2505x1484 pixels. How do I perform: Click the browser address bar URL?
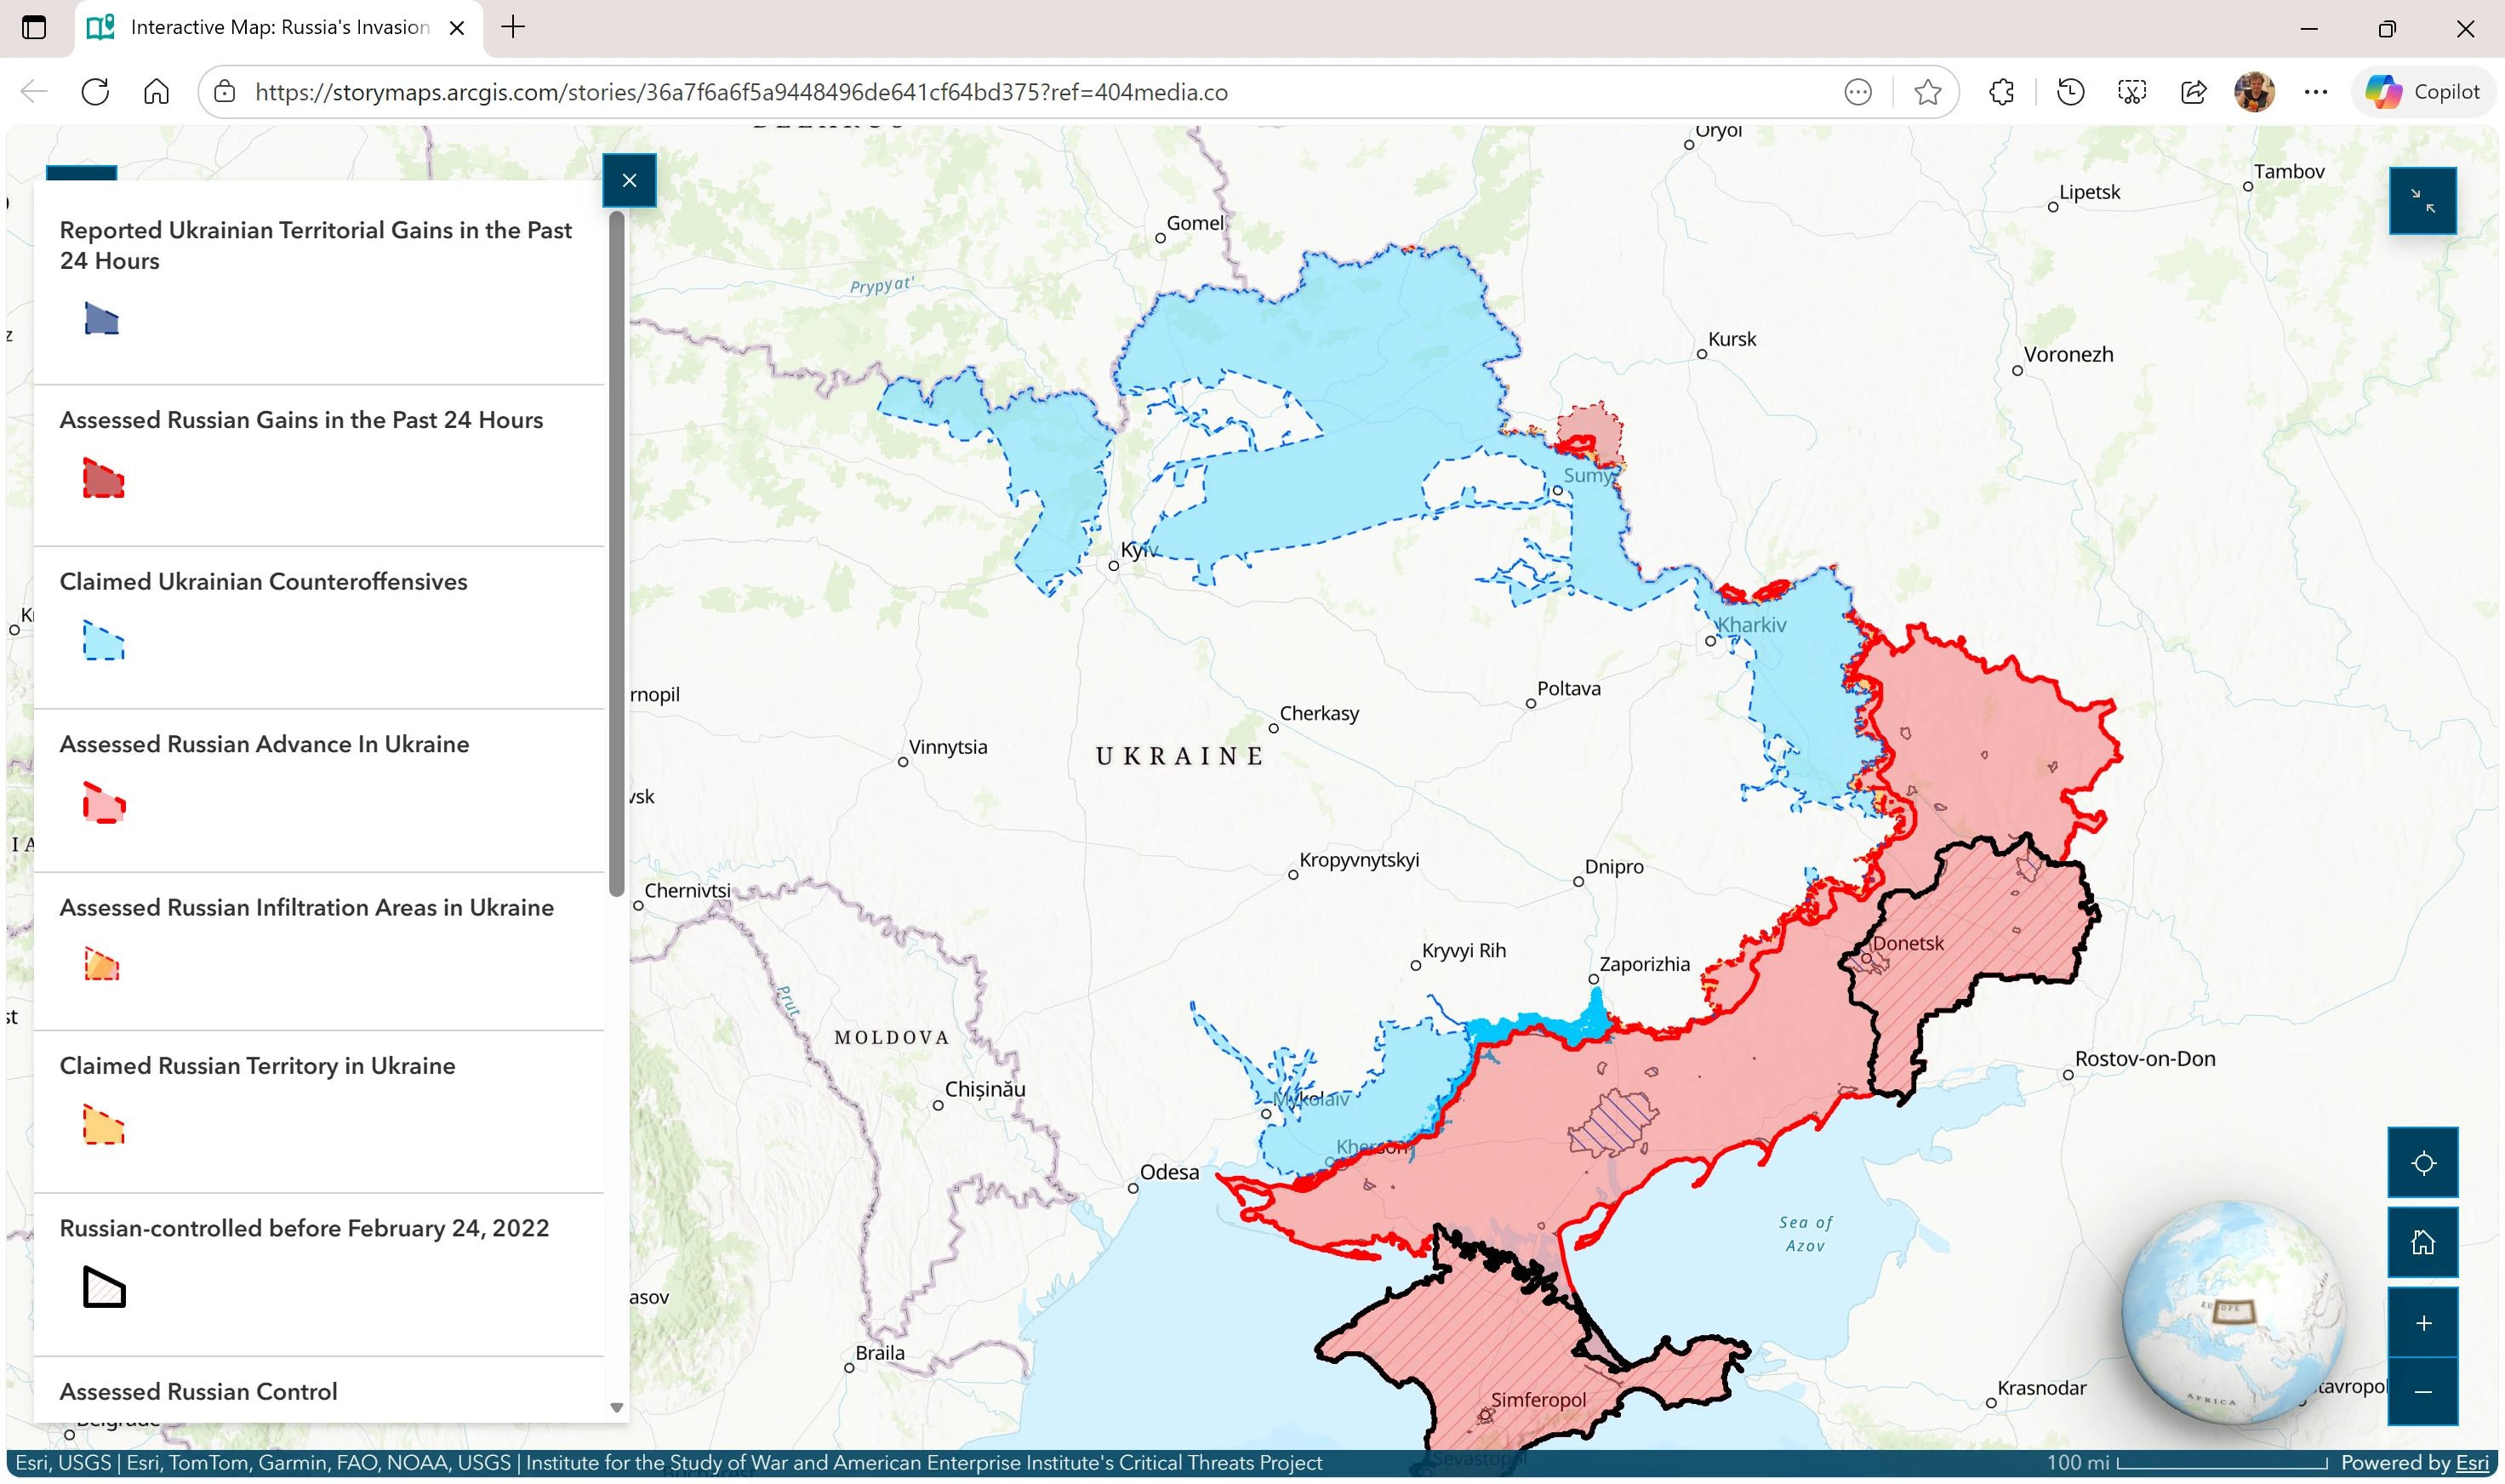740,92
